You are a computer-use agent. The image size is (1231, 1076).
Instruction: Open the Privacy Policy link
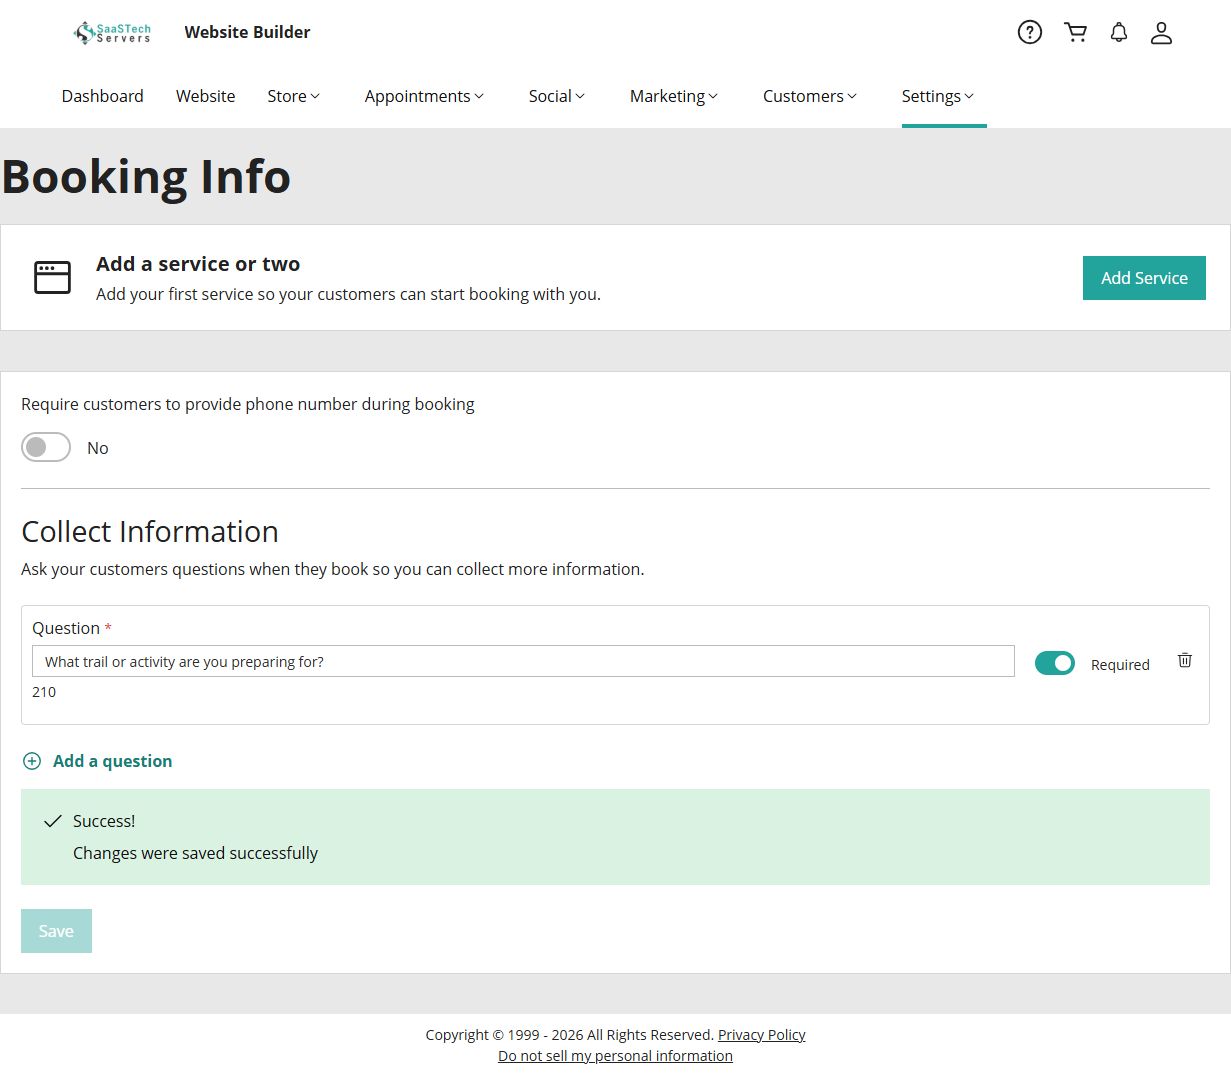[761, 1035]
